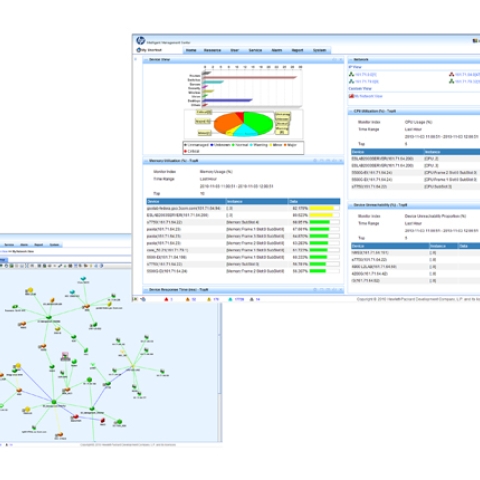Click the gray alarm icon in status bar
The width and height of the screenshot is (480, 480).
(252, 299)
